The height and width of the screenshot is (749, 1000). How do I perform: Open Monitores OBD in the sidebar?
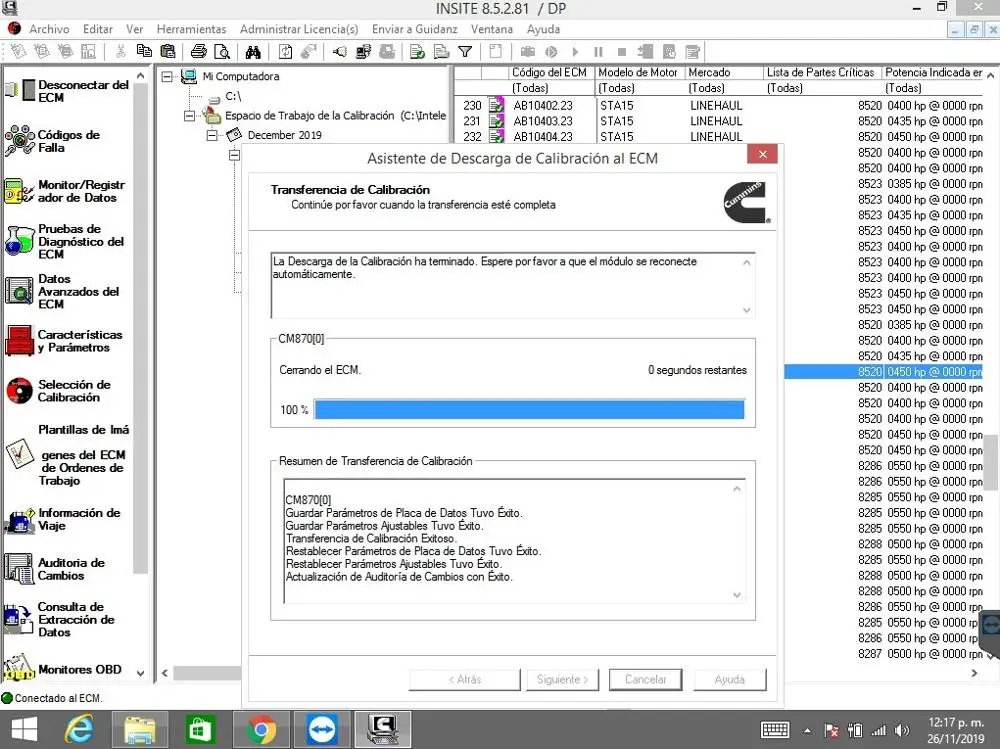coord(63,669)
